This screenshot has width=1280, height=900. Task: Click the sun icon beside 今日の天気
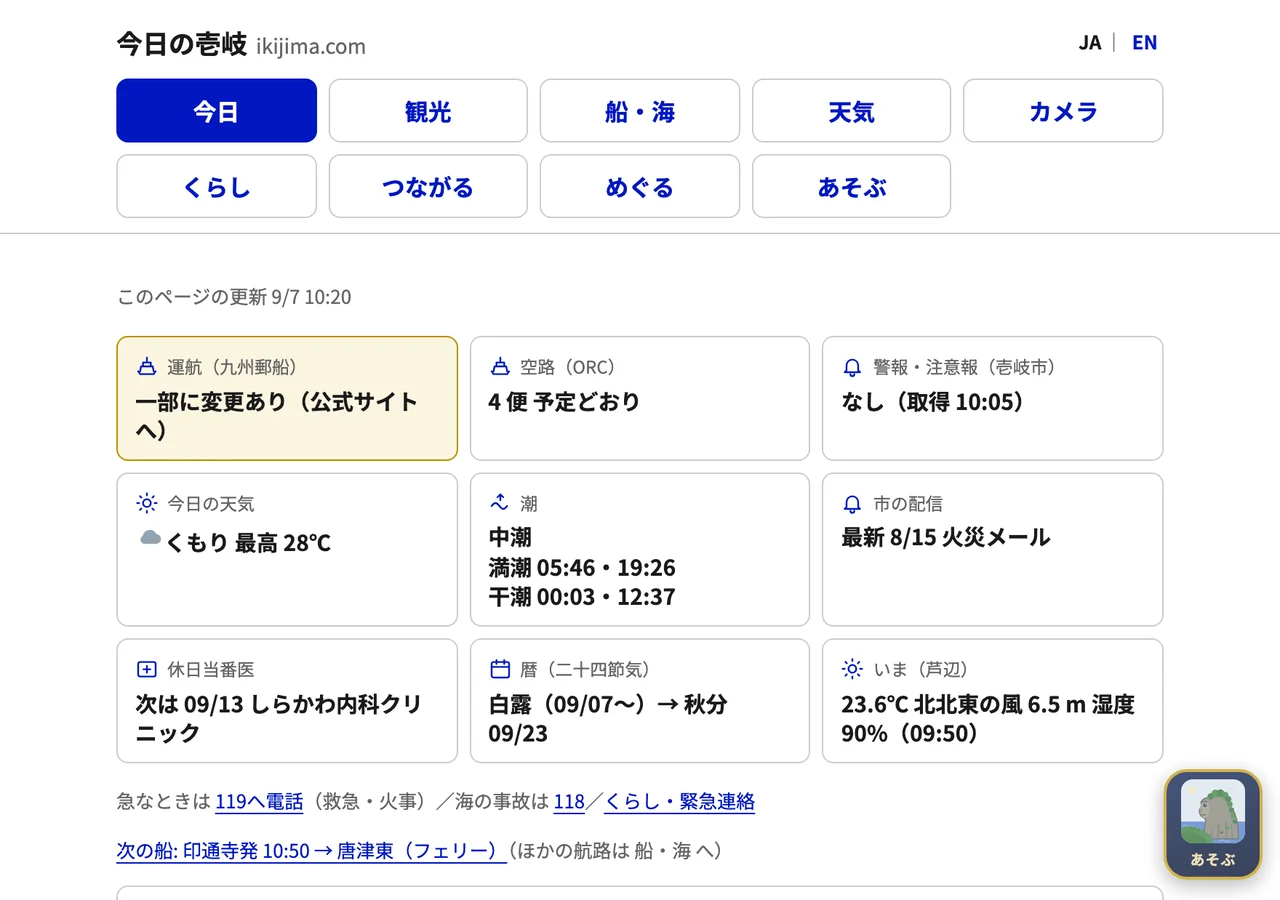[x=147, y=503]
